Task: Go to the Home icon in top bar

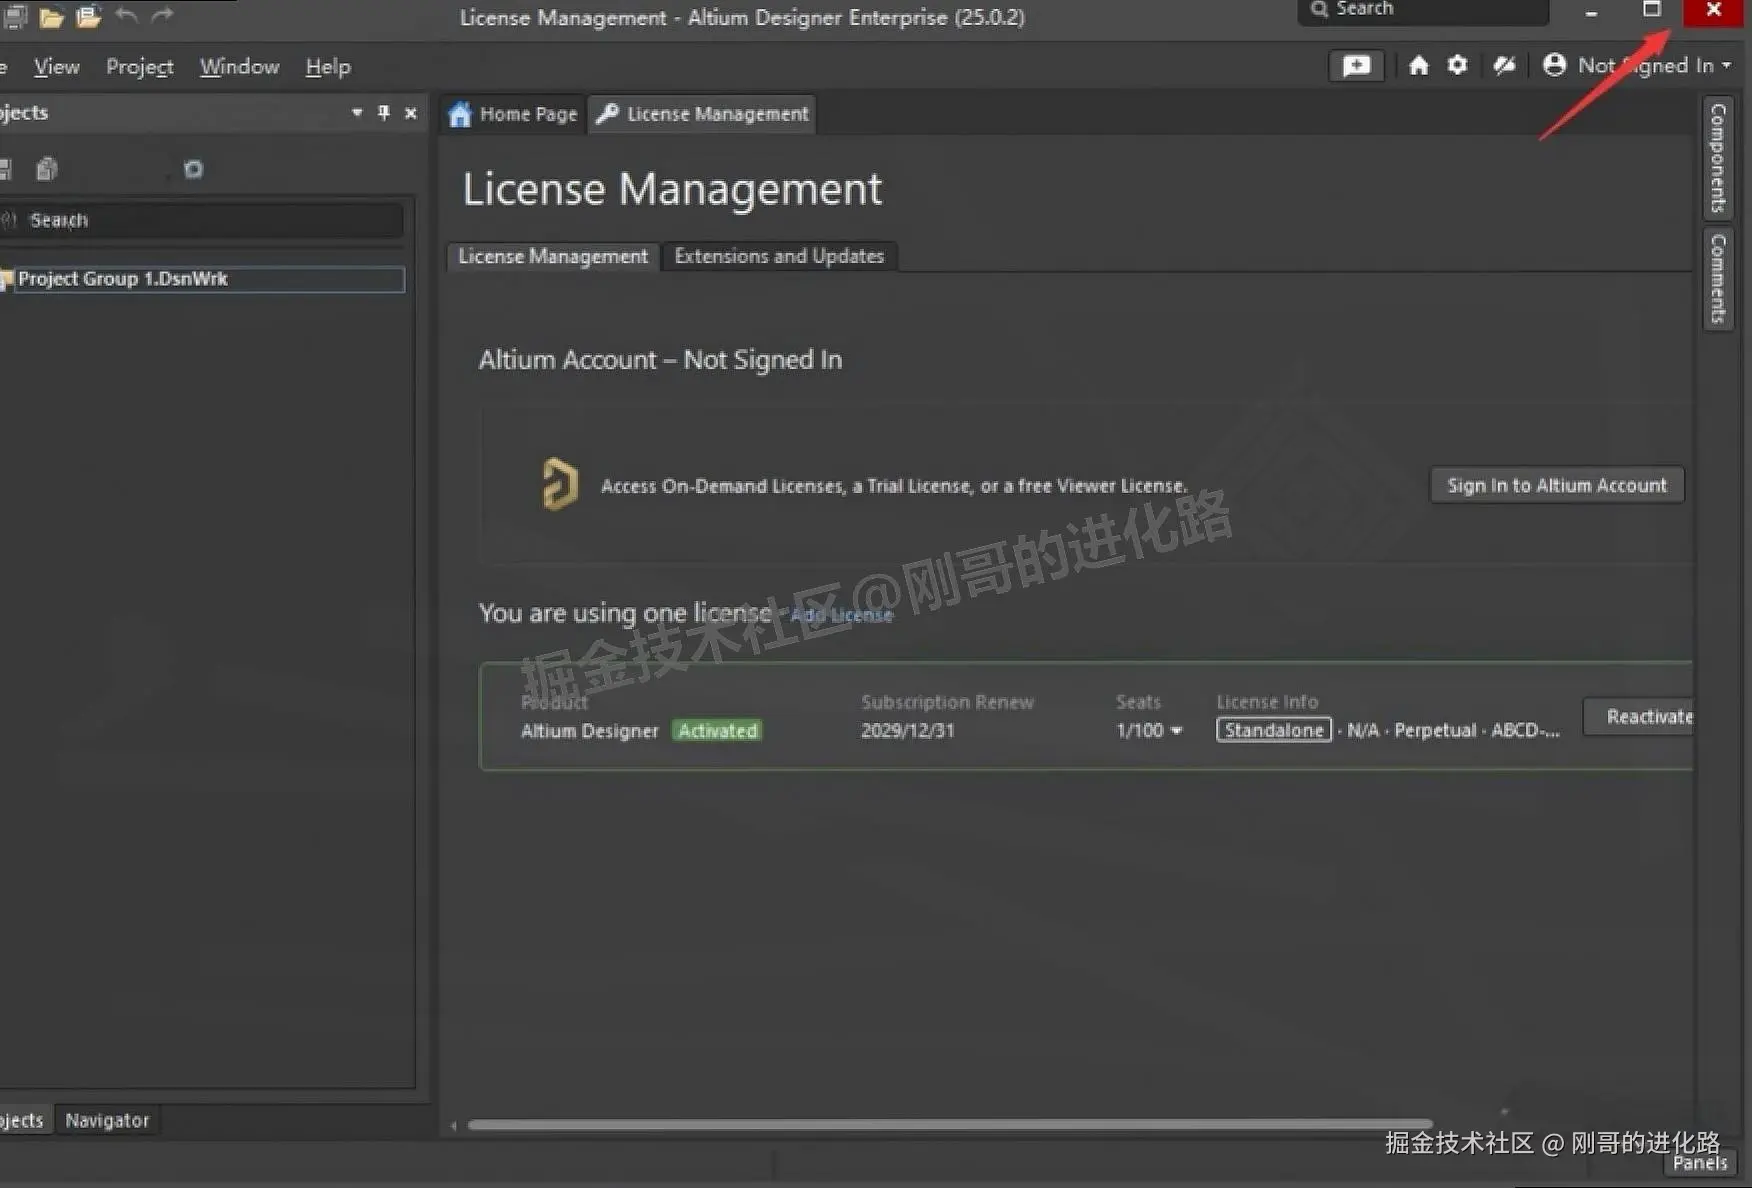Action: [1418, 66]
